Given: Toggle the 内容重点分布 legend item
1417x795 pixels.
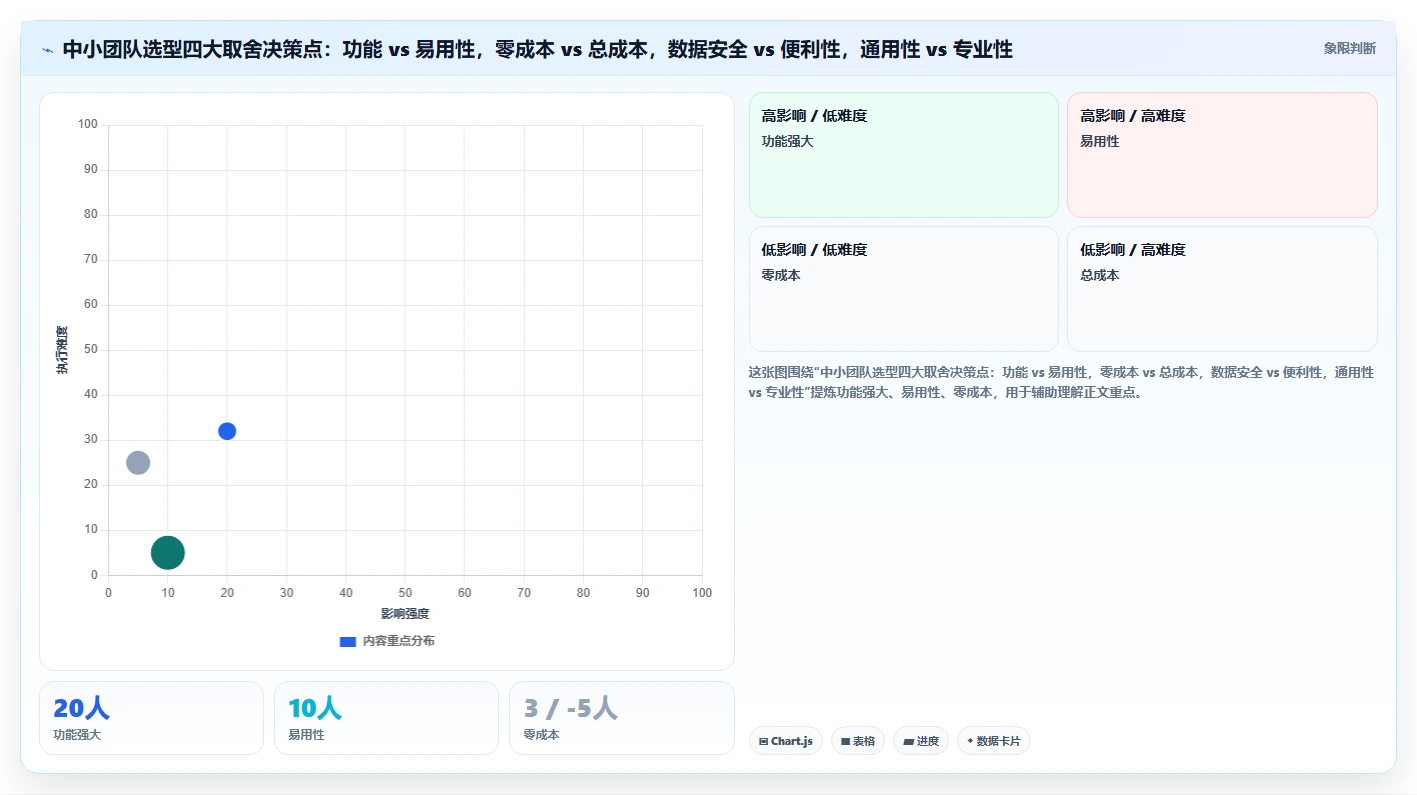Looking at the screenshot, I should (x=387, y=641).
